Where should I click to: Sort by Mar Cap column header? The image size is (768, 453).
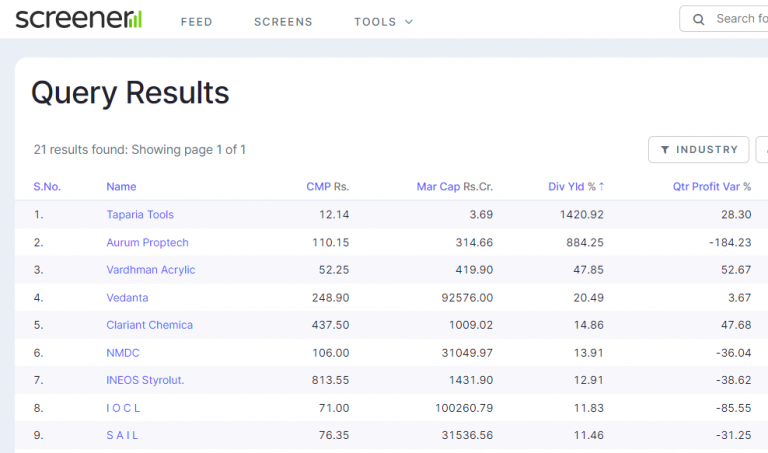(455, 187)
